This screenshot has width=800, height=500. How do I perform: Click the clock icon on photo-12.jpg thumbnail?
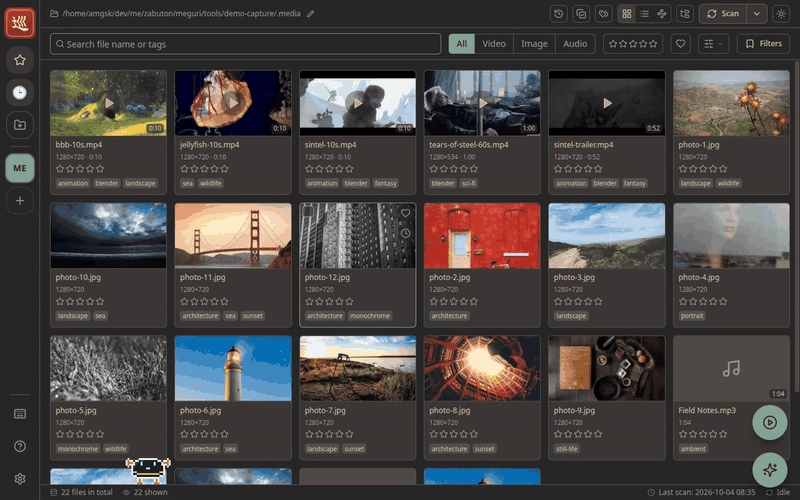[405, 233]
